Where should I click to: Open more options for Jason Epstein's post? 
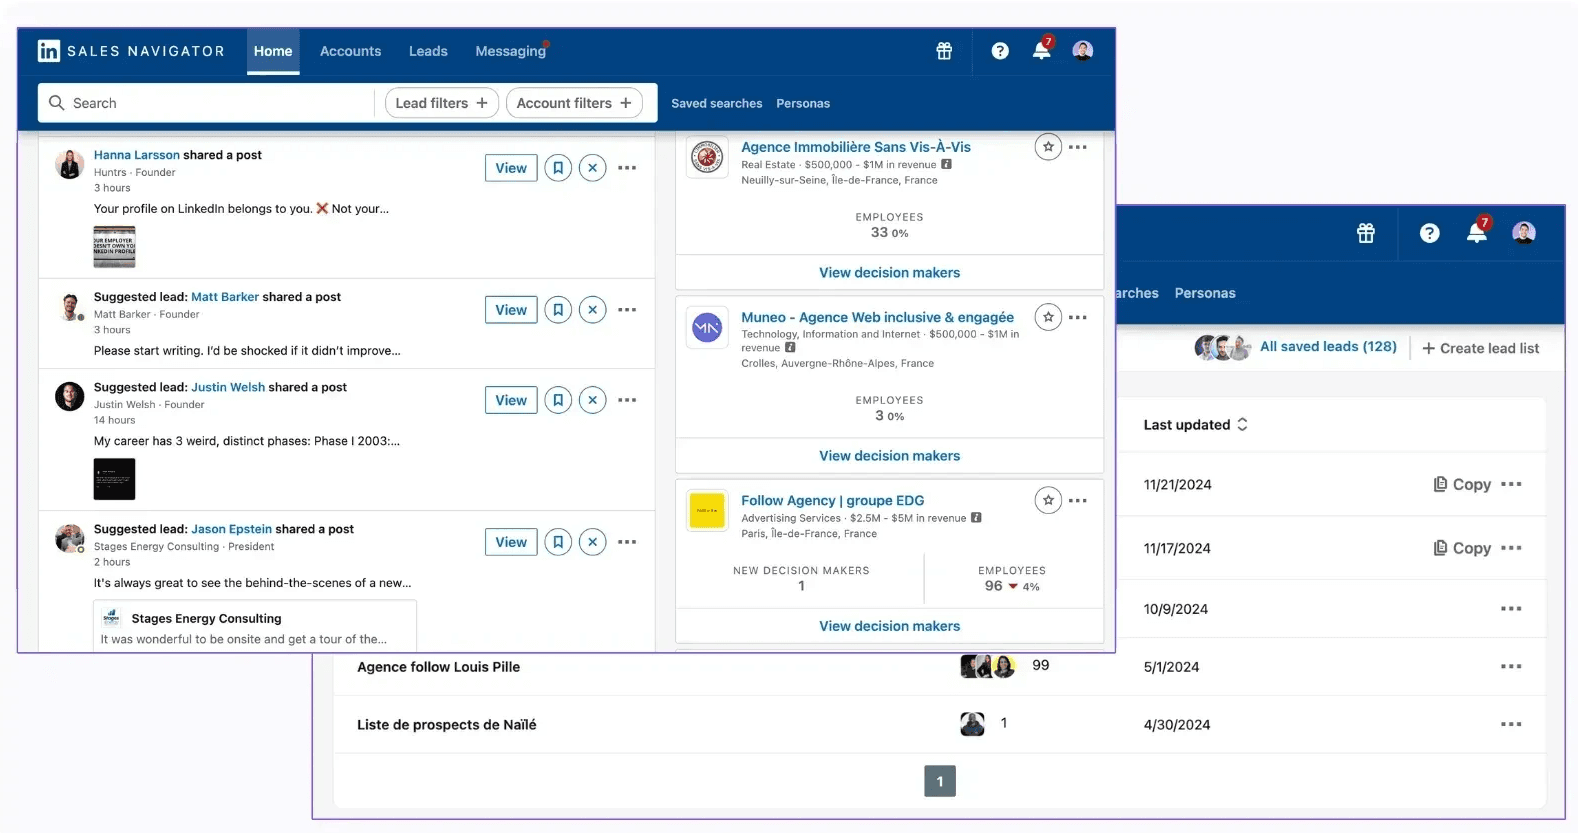(627, 542)
